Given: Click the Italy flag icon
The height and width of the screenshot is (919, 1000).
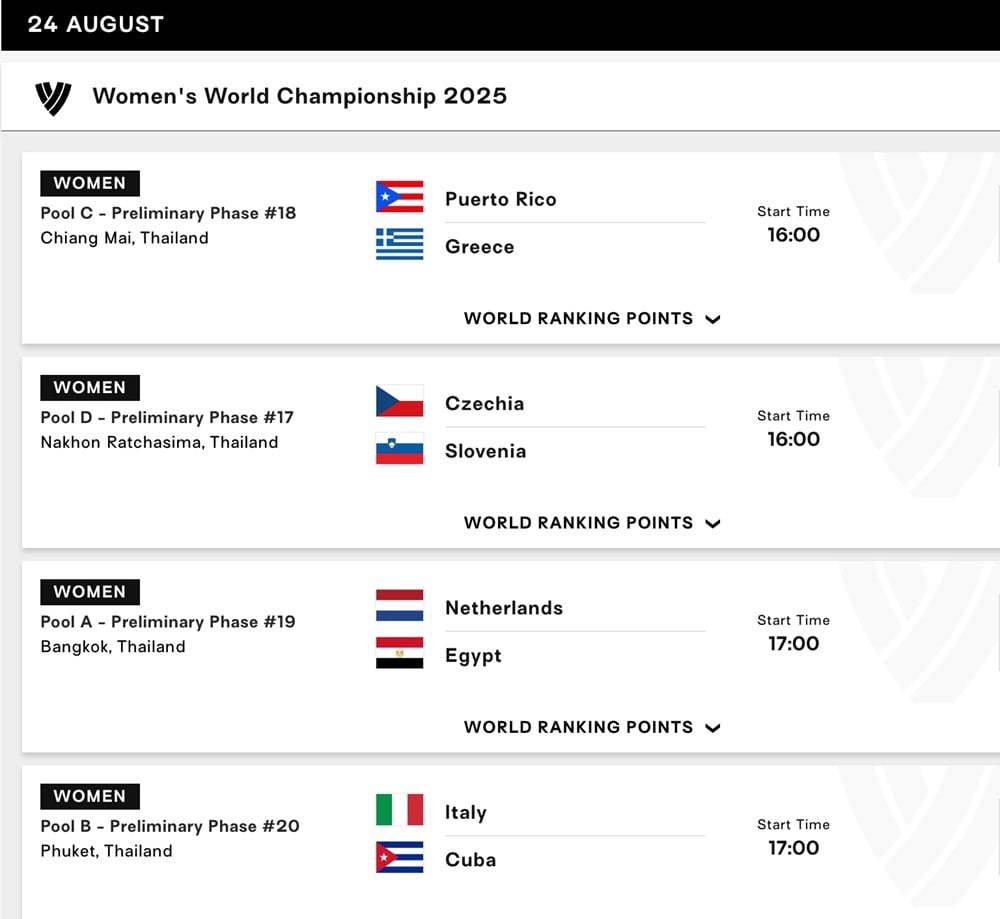Looking at the screenshot, I should [x=399, y=809].
